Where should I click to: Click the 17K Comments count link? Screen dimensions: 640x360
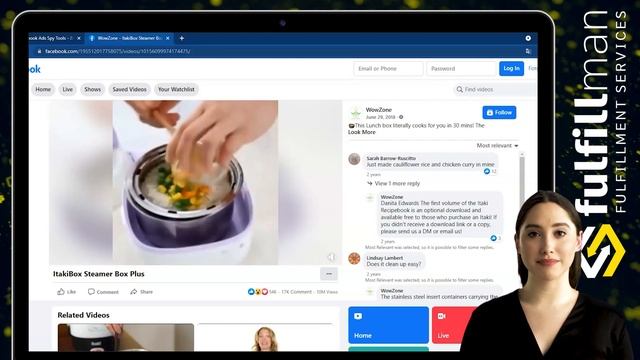(297, 292)
